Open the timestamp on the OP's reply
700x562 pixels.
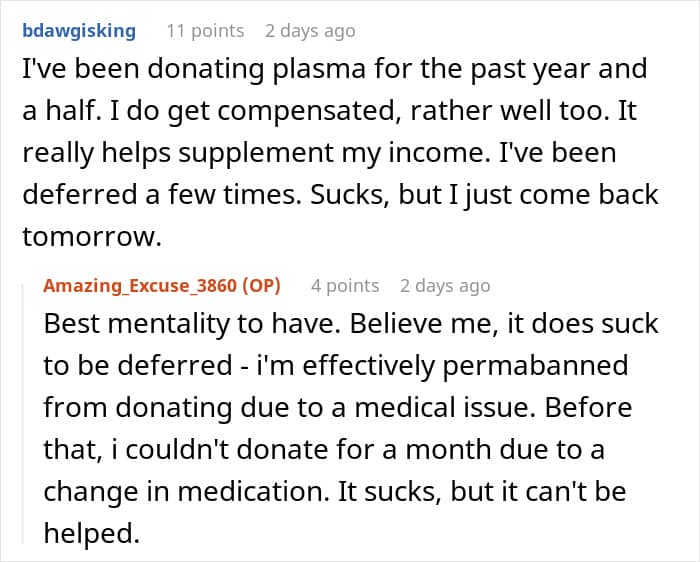click(x=445, y=286)
